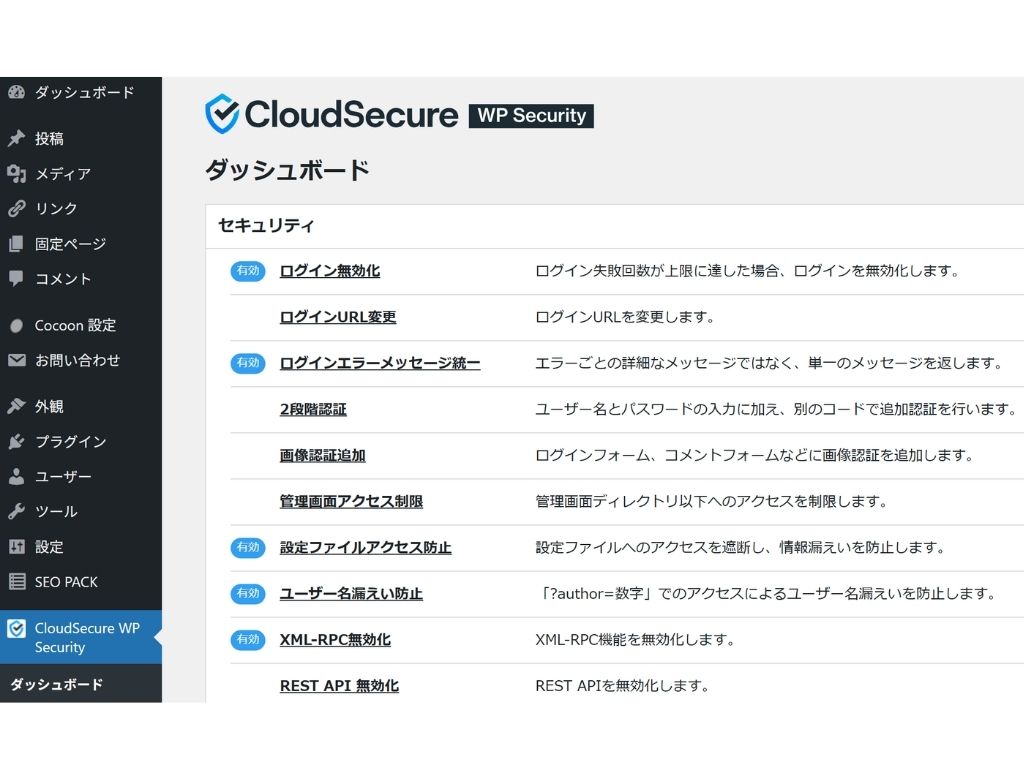The height and width of the screenshot is (768, 1024).
Task: Click the WP Security badge beside the logo
Action: [x=531, y=115]
